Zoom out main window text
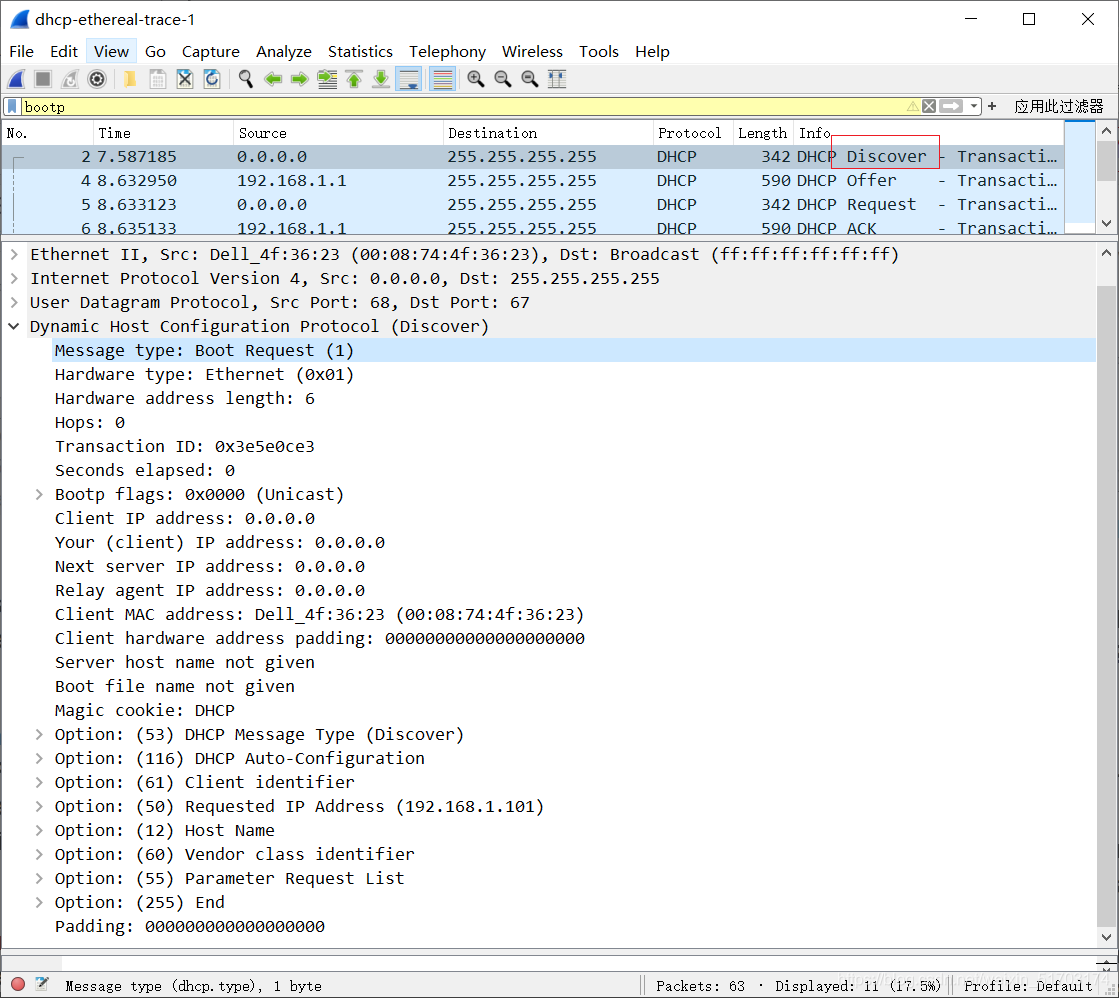This screenshot has height=998, width=1119. (502, 79)
